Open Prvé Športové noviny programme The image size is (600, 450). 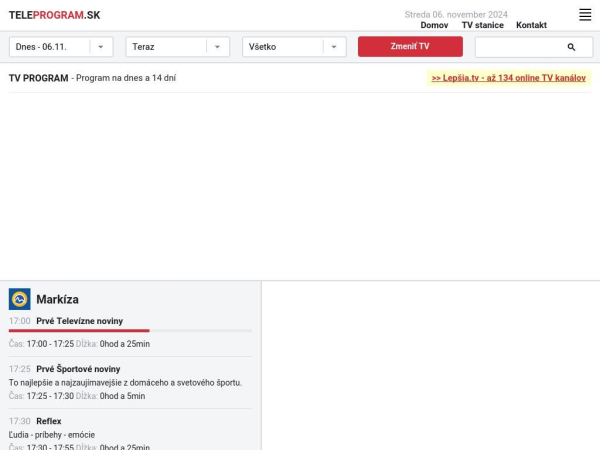(78, 369)
